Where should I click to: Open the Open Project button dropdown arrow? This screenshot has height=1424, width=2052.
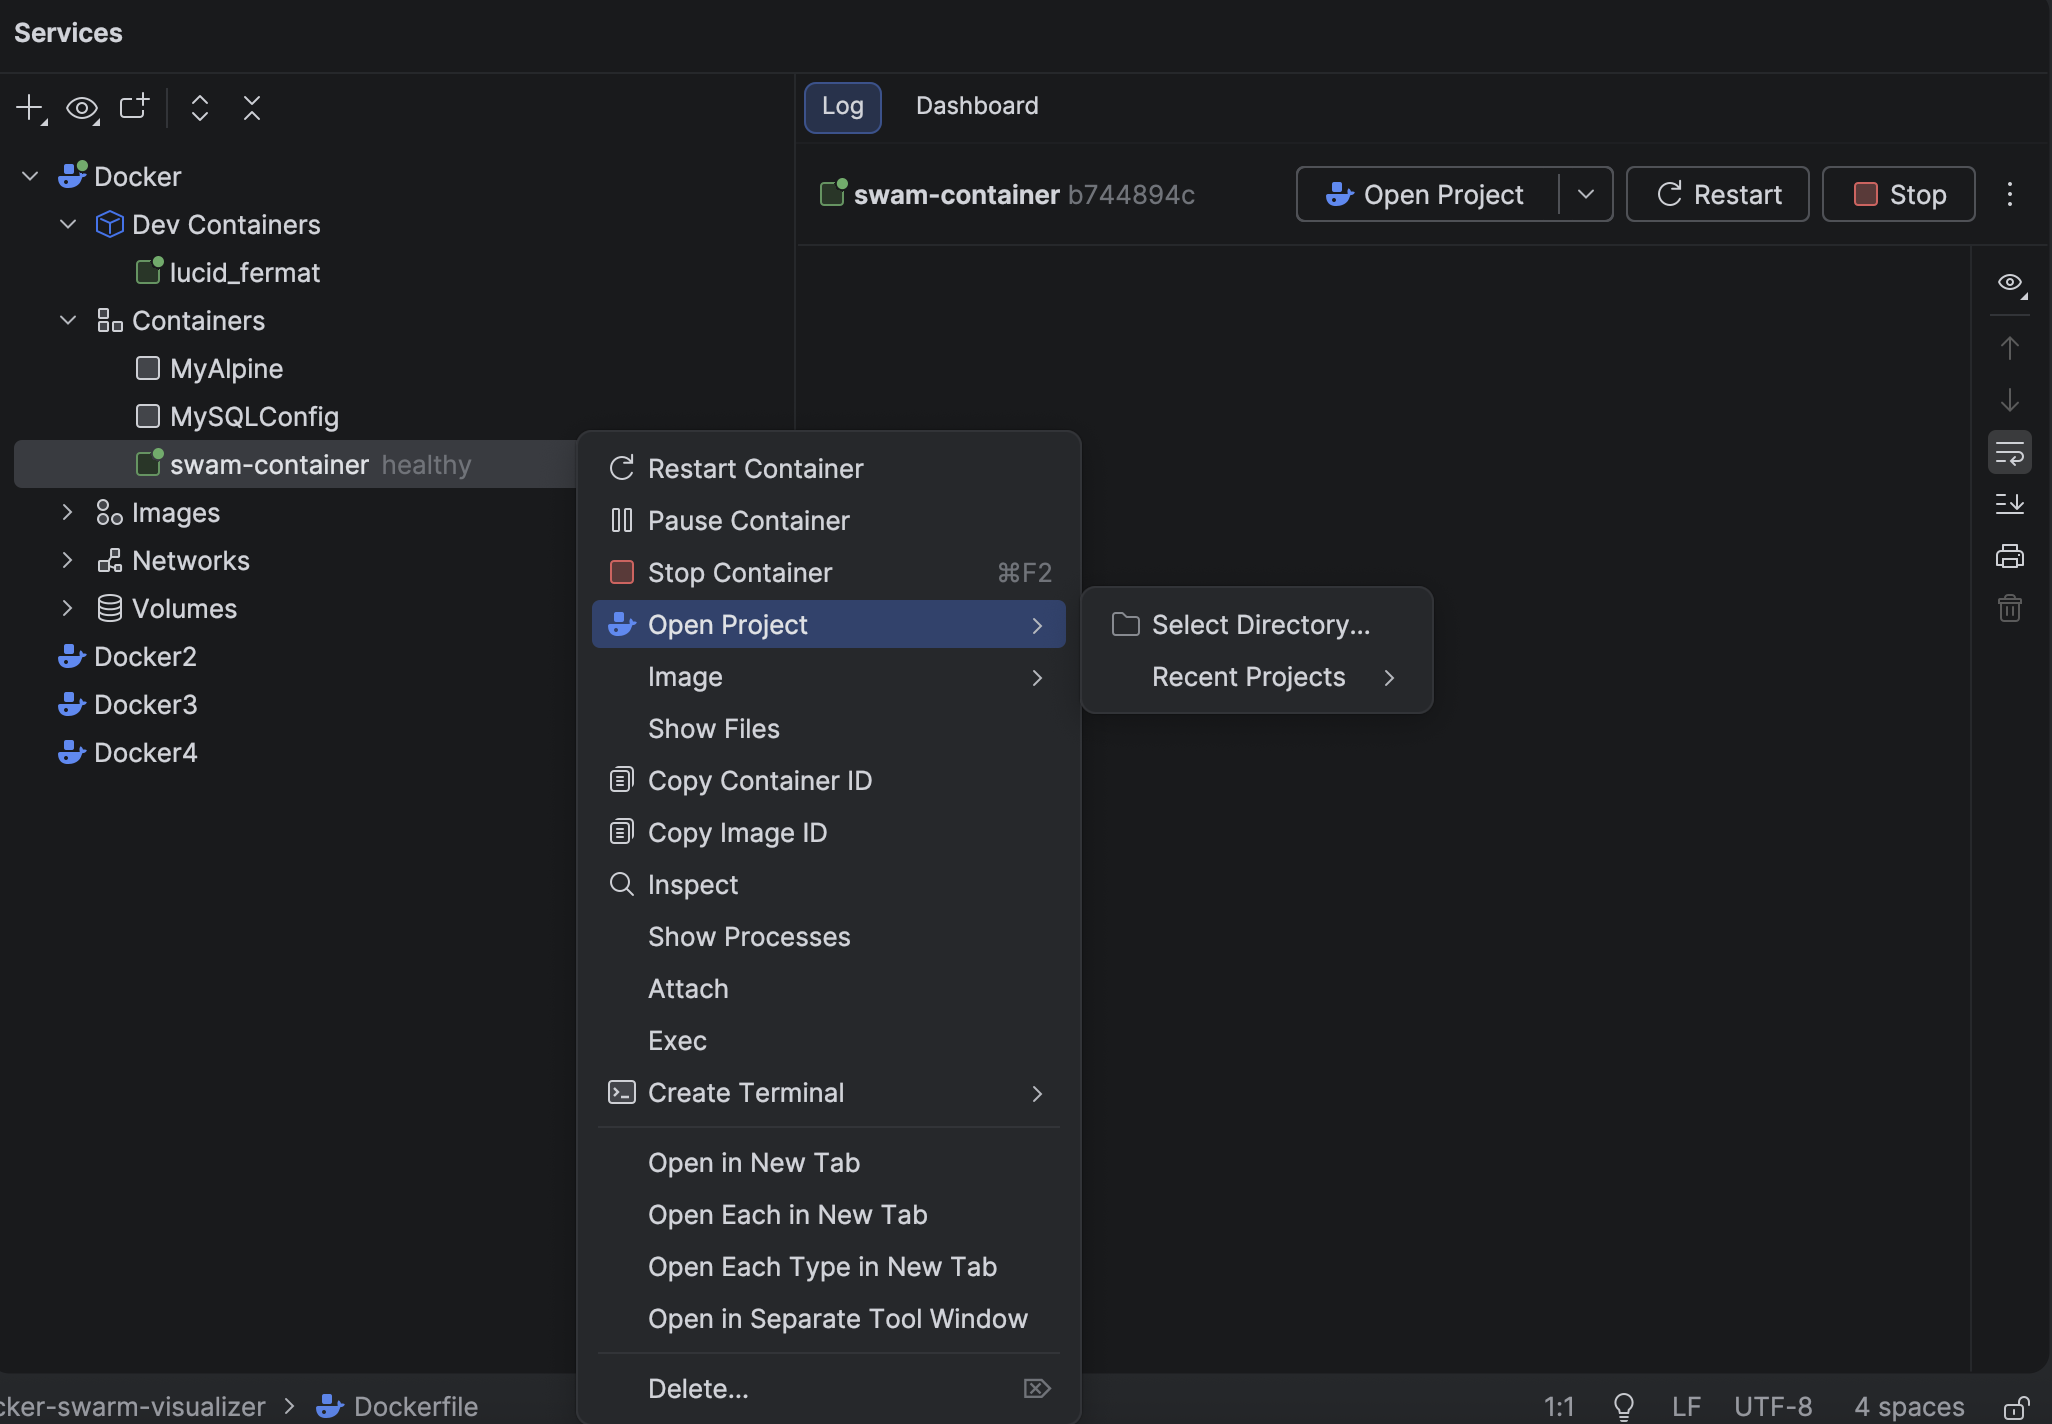(1585, 194)
